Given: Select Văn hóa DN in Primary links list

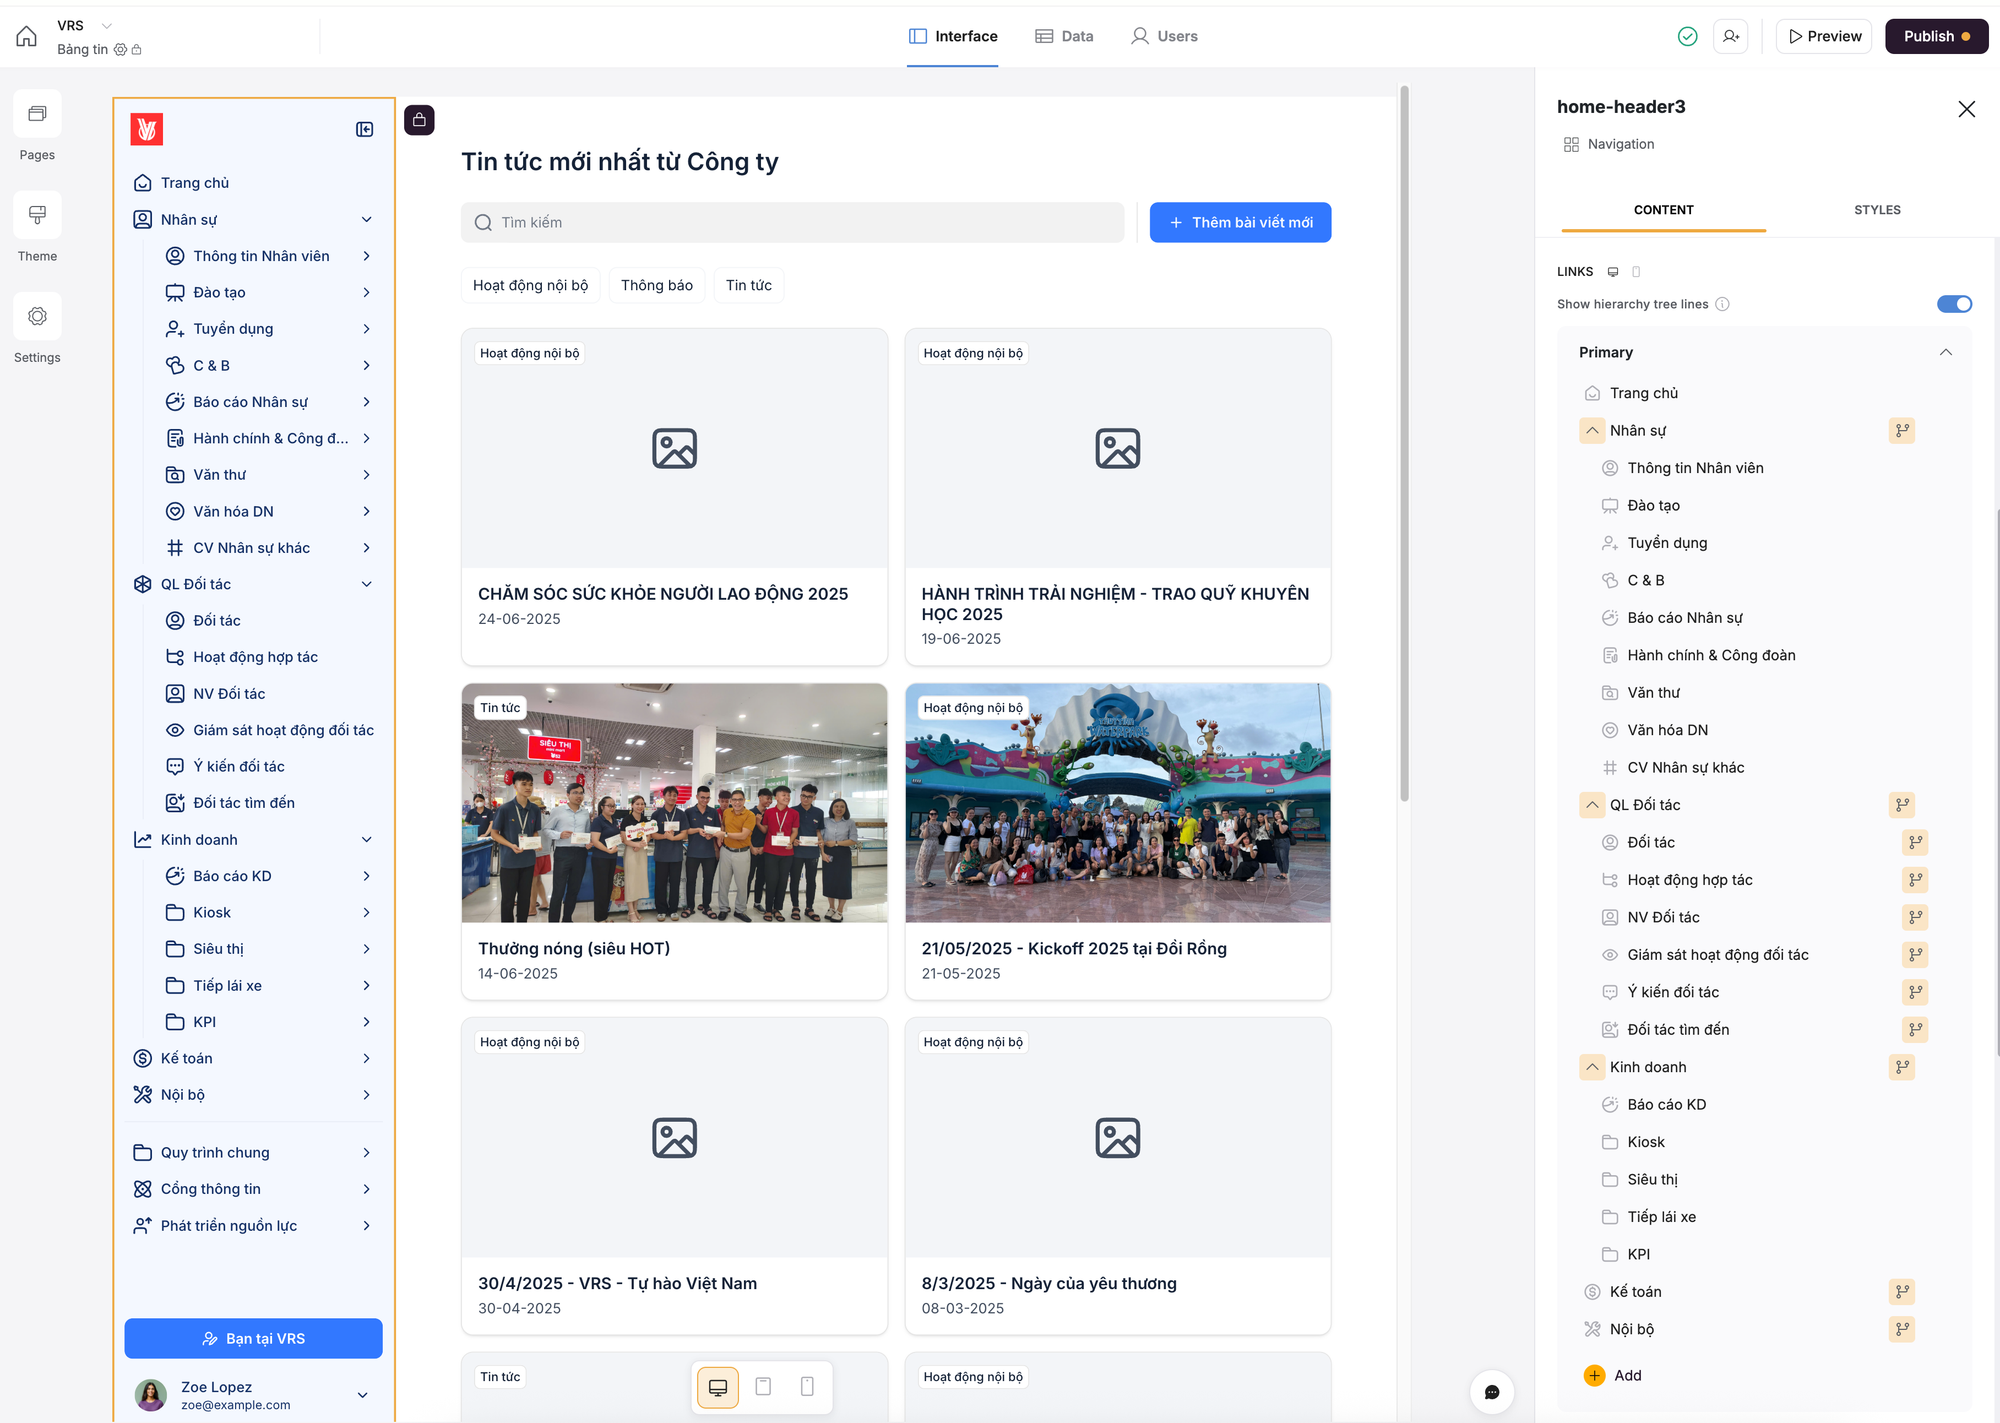Looking at the screenshot, I should click(1668, 730).
